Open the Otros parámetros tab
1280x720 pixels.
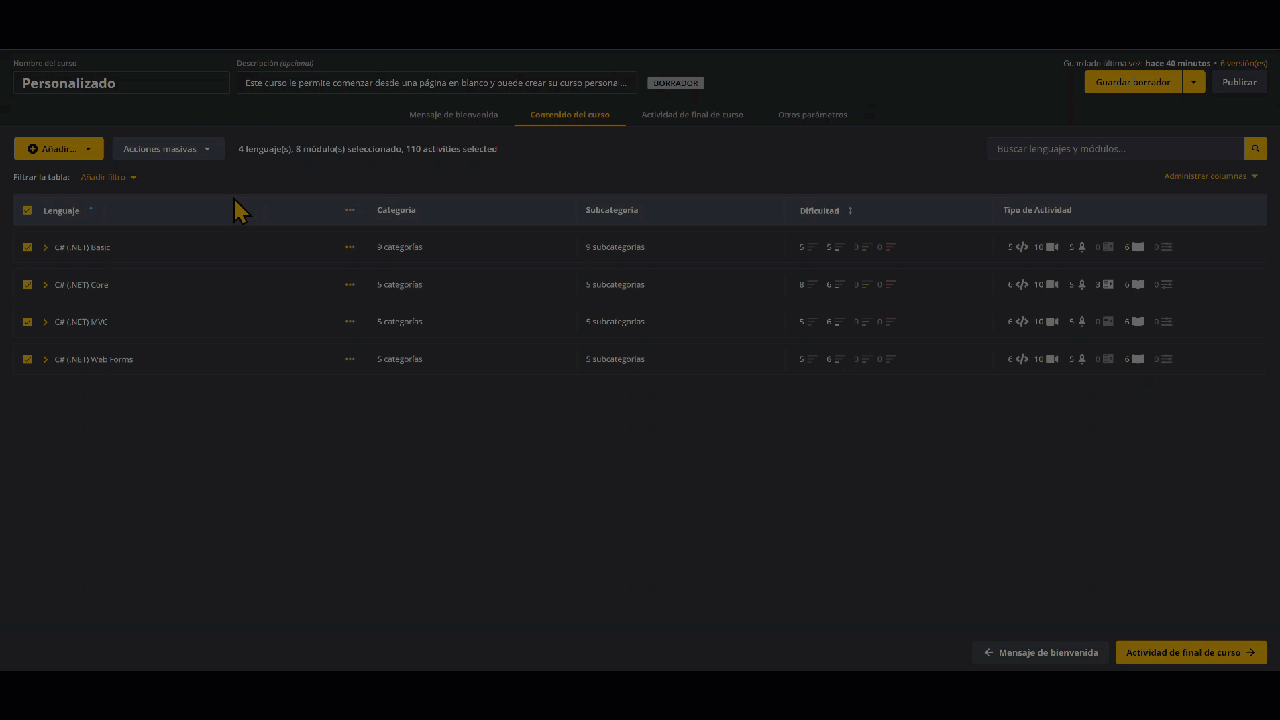coord(813,115)
